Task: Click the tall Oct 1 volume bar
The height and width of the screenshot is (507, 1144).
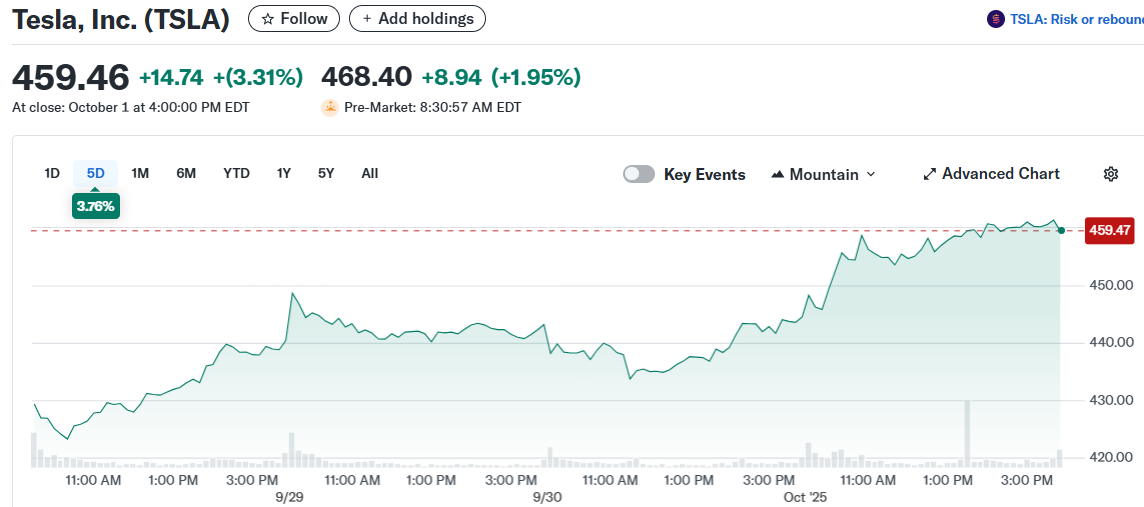Action: (x=967, y=433)
